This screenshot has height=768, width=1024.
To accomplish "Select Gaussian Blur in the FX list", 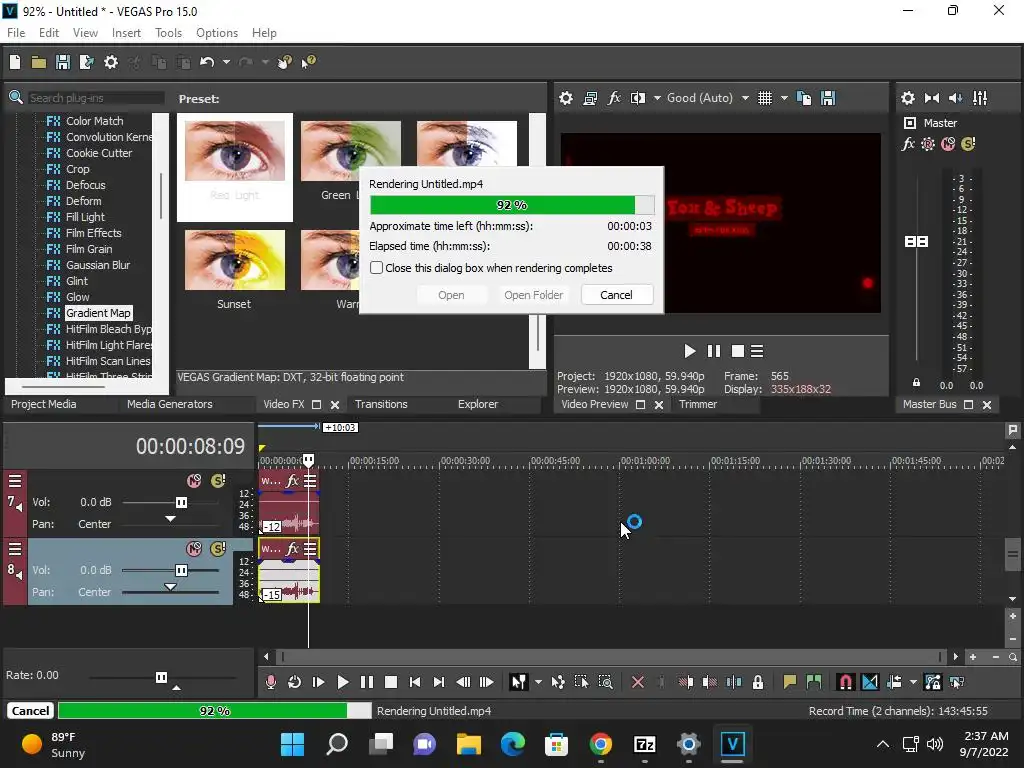I will [98, 265].
